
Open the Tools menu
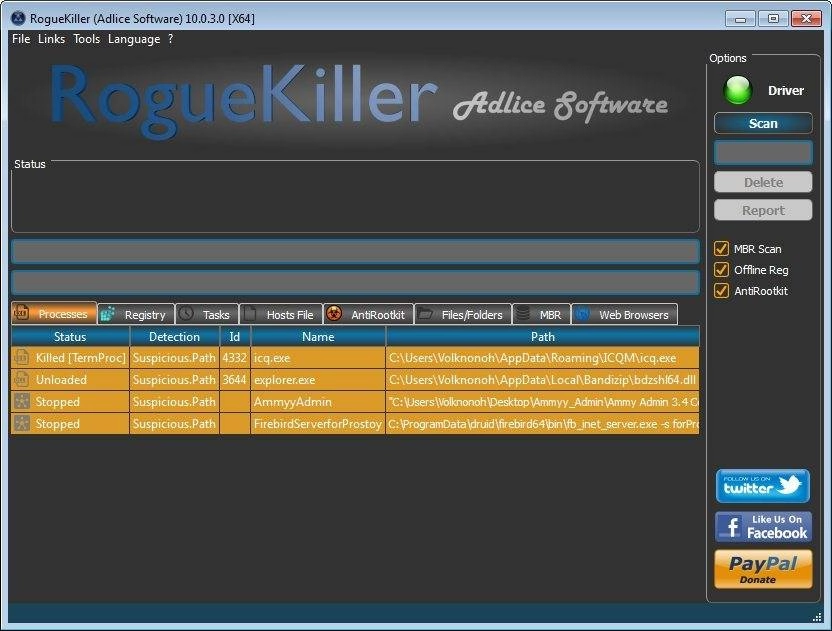[x=86, y=39]
